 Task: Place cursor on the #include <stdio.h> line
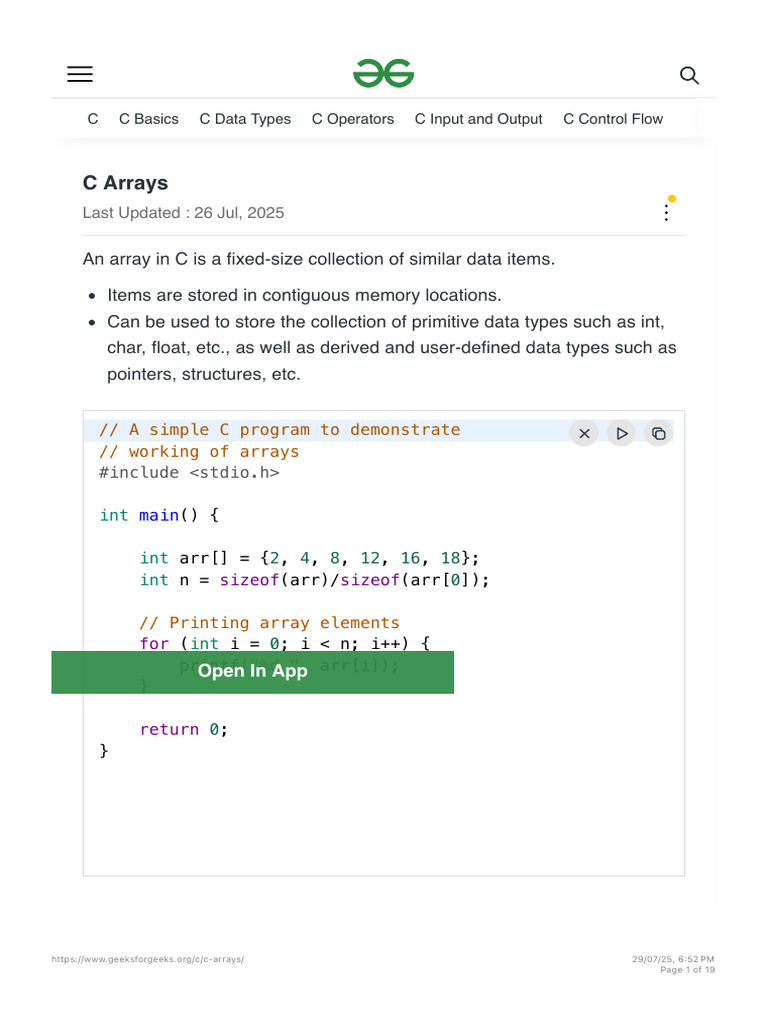coord(189,472)
